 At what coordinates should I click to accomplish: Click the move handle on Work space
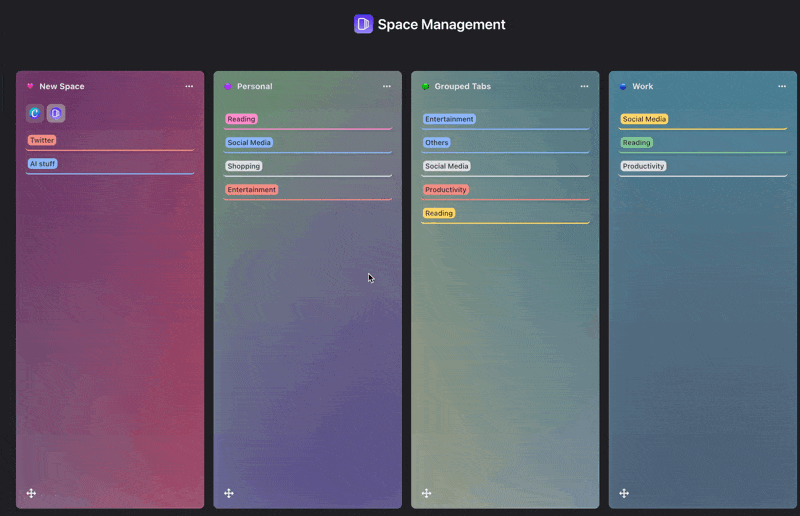pos(624,493)
